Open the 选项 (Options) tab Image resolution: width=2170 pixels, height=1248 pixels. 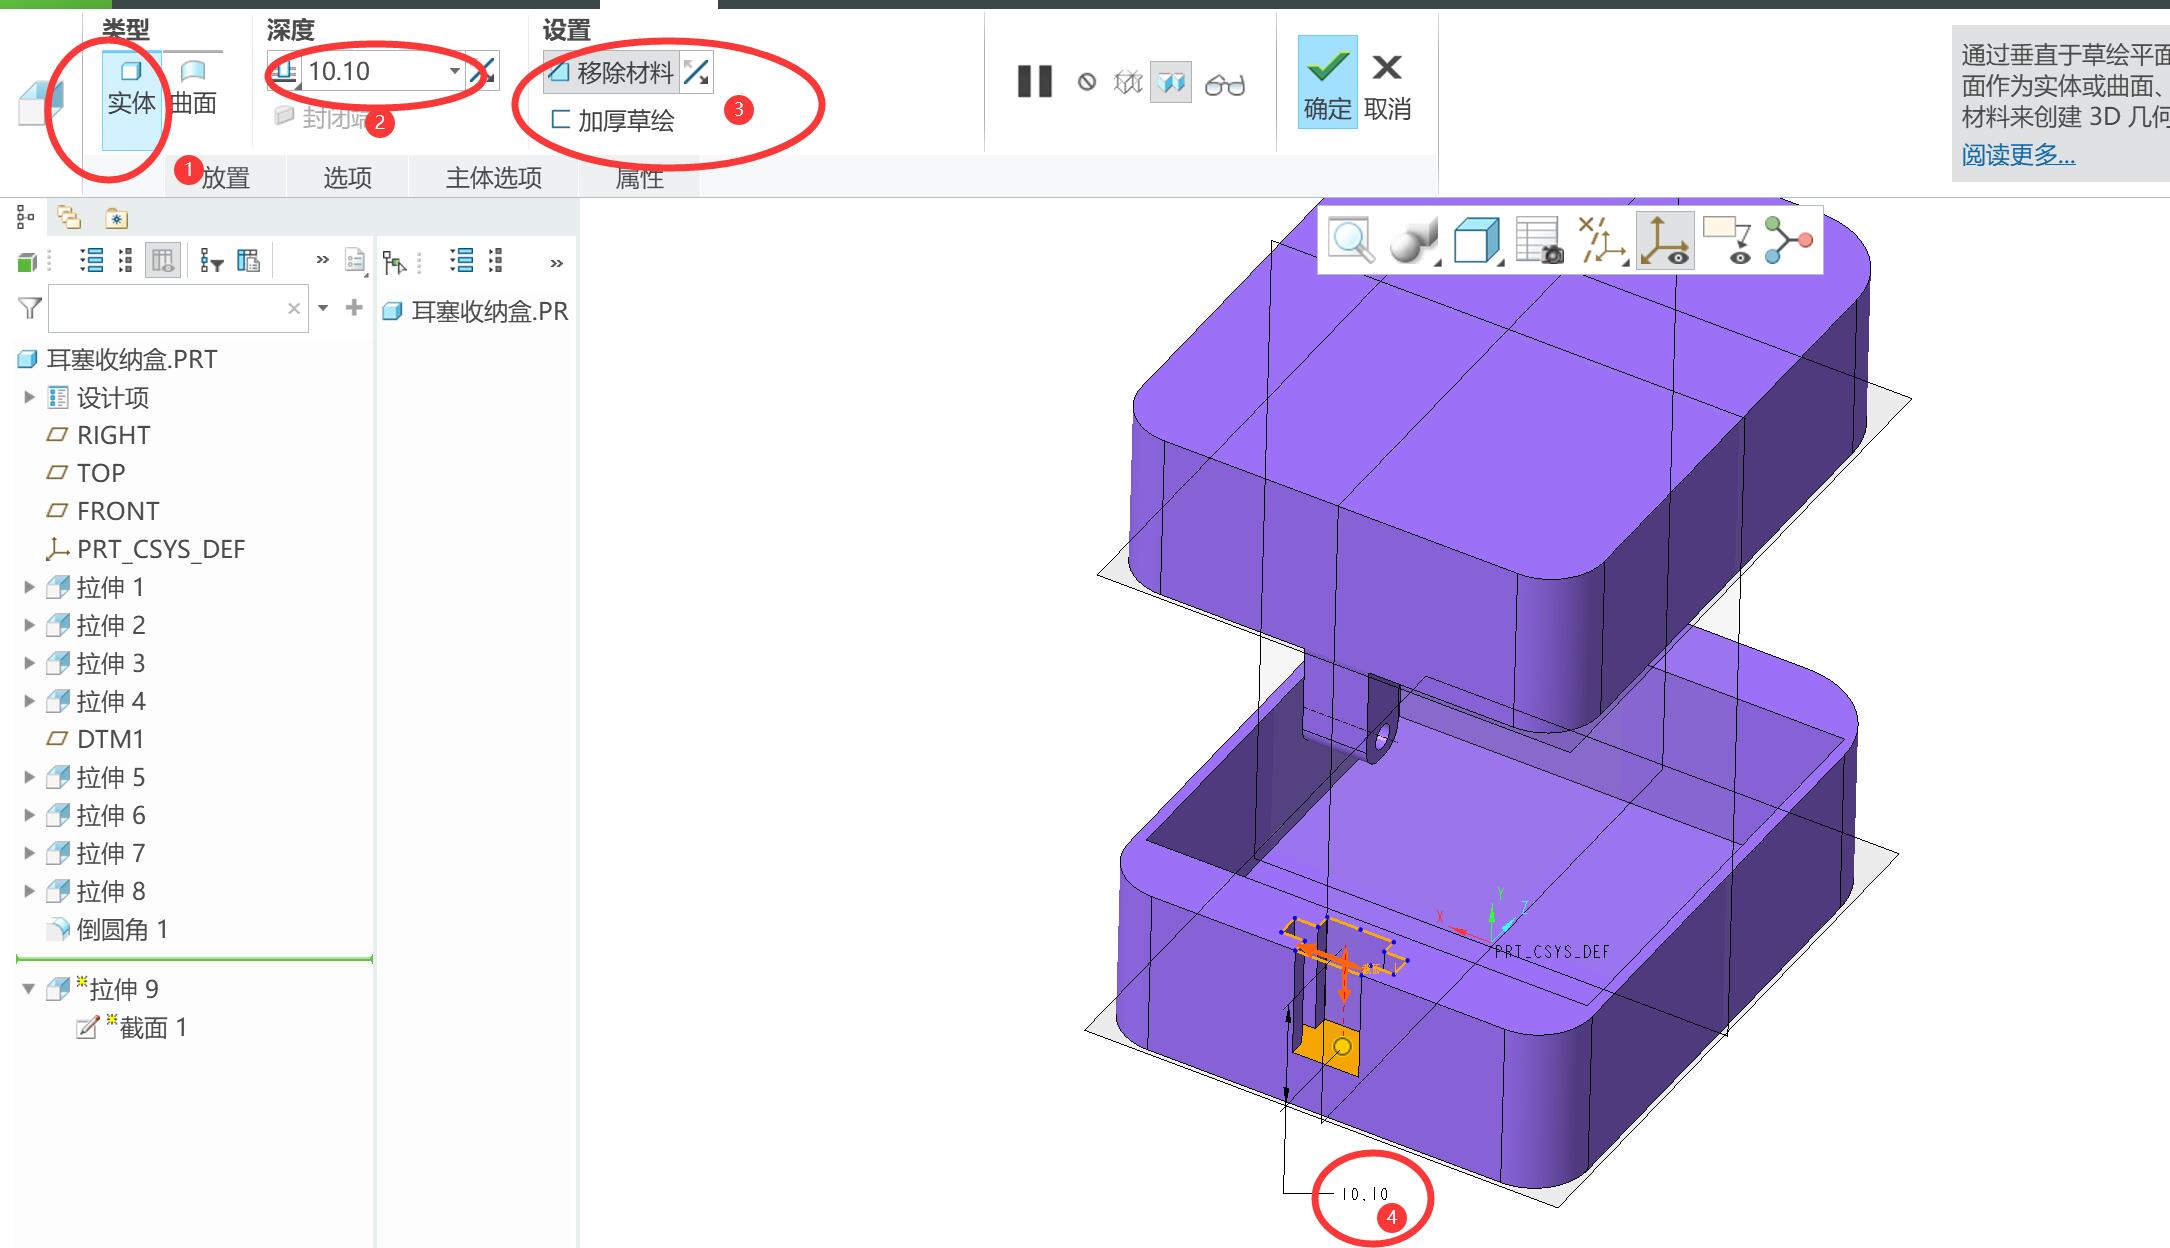click(347, 178)
